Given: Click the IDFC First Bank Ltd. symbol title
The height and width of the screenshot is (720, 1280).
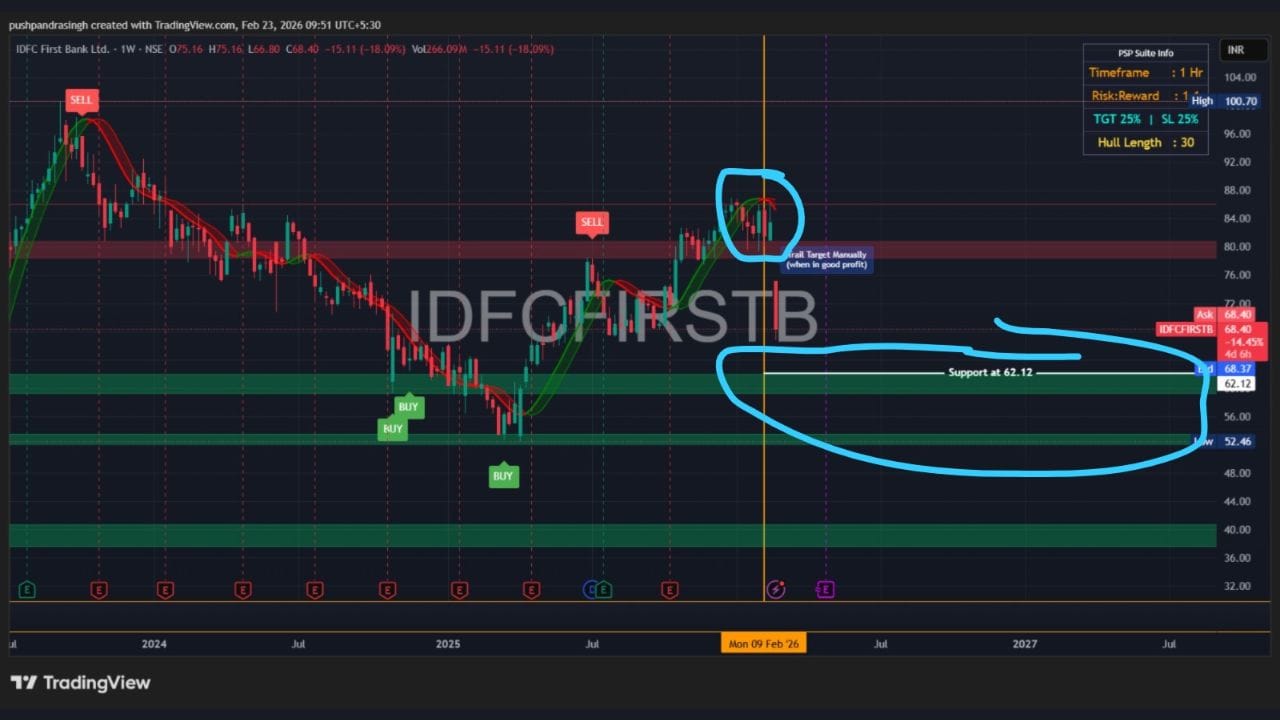Looking at the screenshot, I should (61, 48).
